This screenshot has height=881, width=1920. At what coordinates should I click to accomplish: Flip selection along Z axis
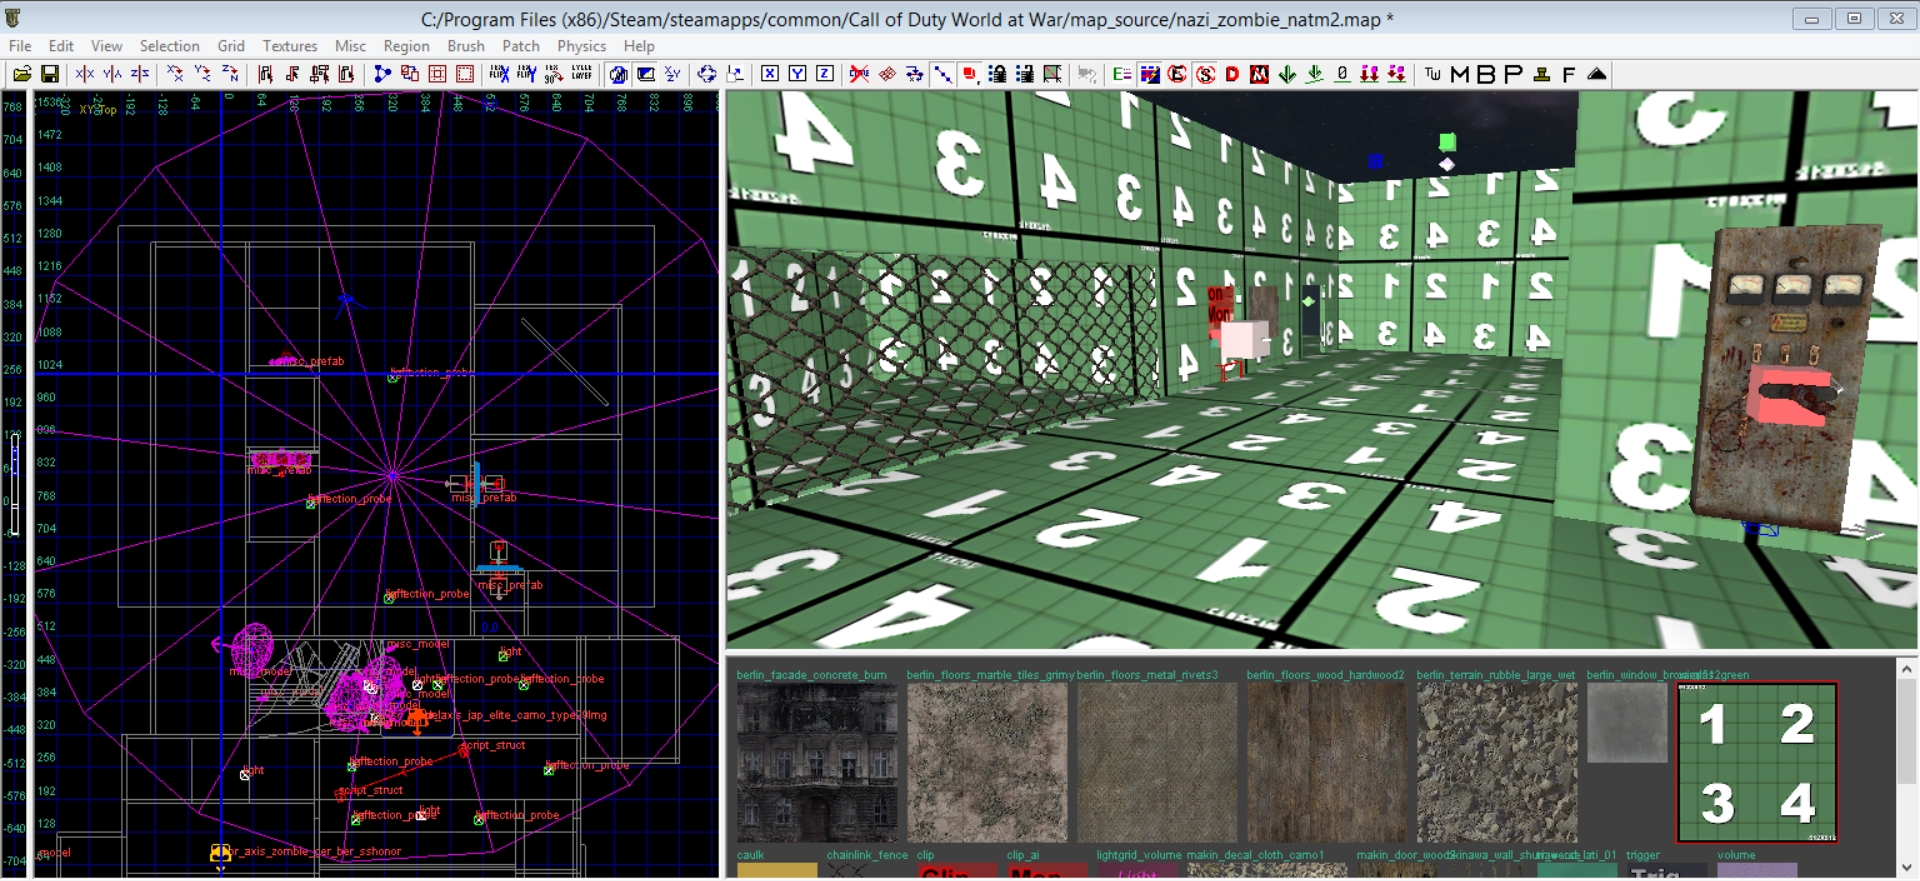tap(140, 74)
